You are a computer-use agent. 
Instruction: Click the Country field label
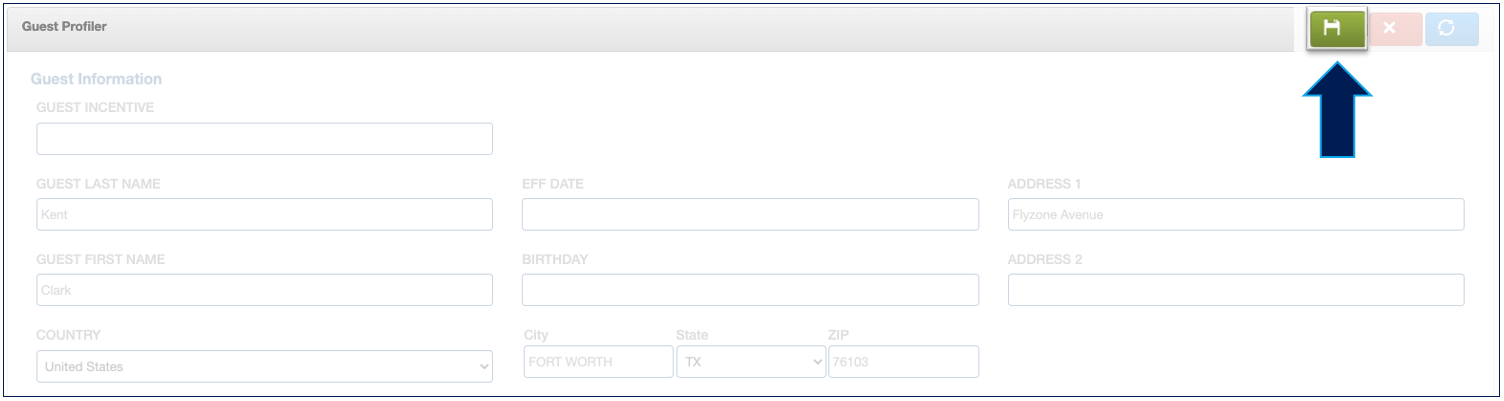tap(68, 335)
